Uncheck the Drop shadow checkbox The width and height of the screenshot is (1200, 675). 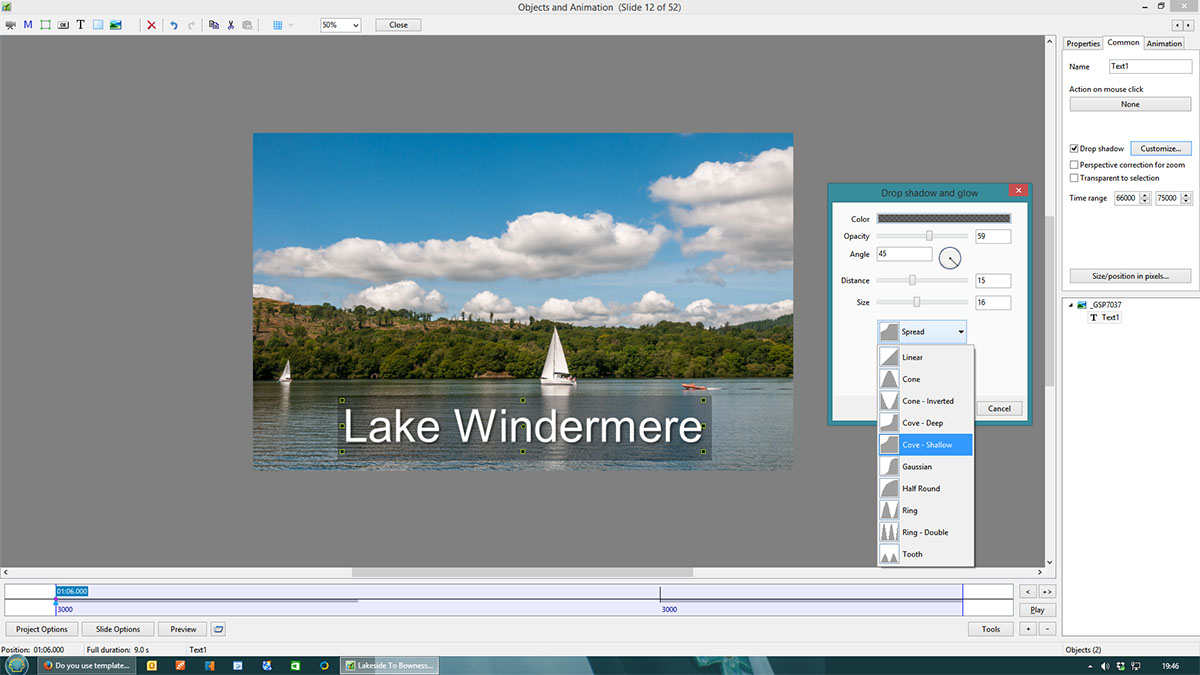point(1074,149)
